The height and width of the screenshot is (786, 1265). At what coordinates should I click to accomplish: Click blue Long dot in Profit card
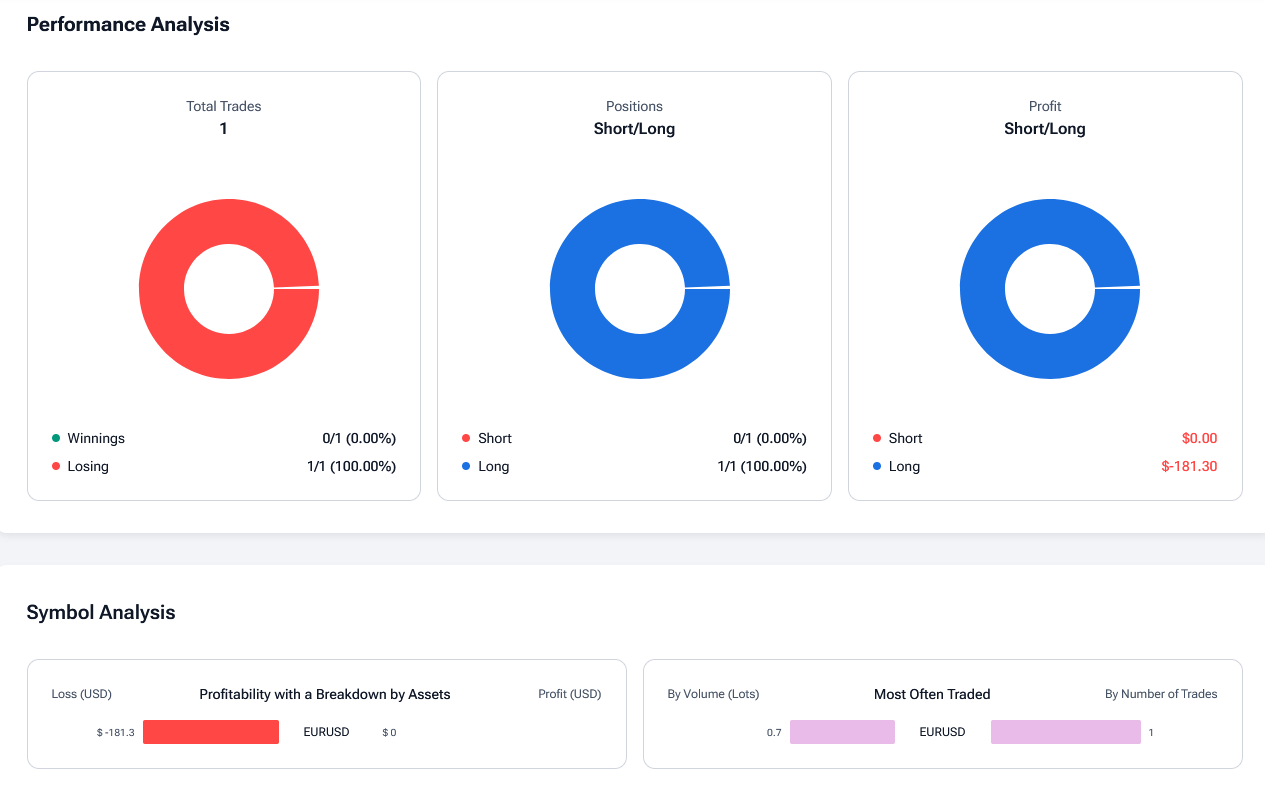click(x=877, y=466)
